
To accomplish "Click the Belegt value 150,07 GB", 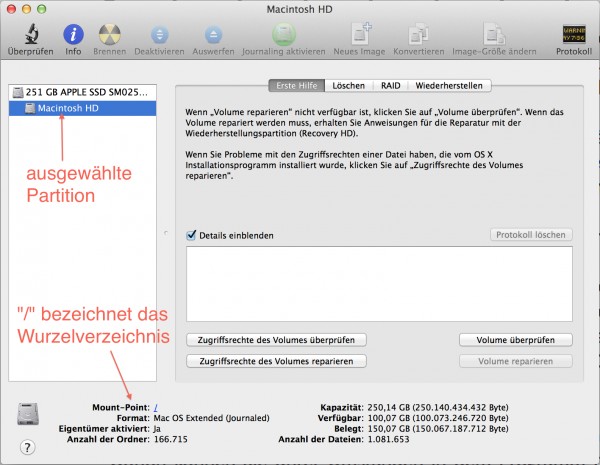I will click(x=438, y=429).
